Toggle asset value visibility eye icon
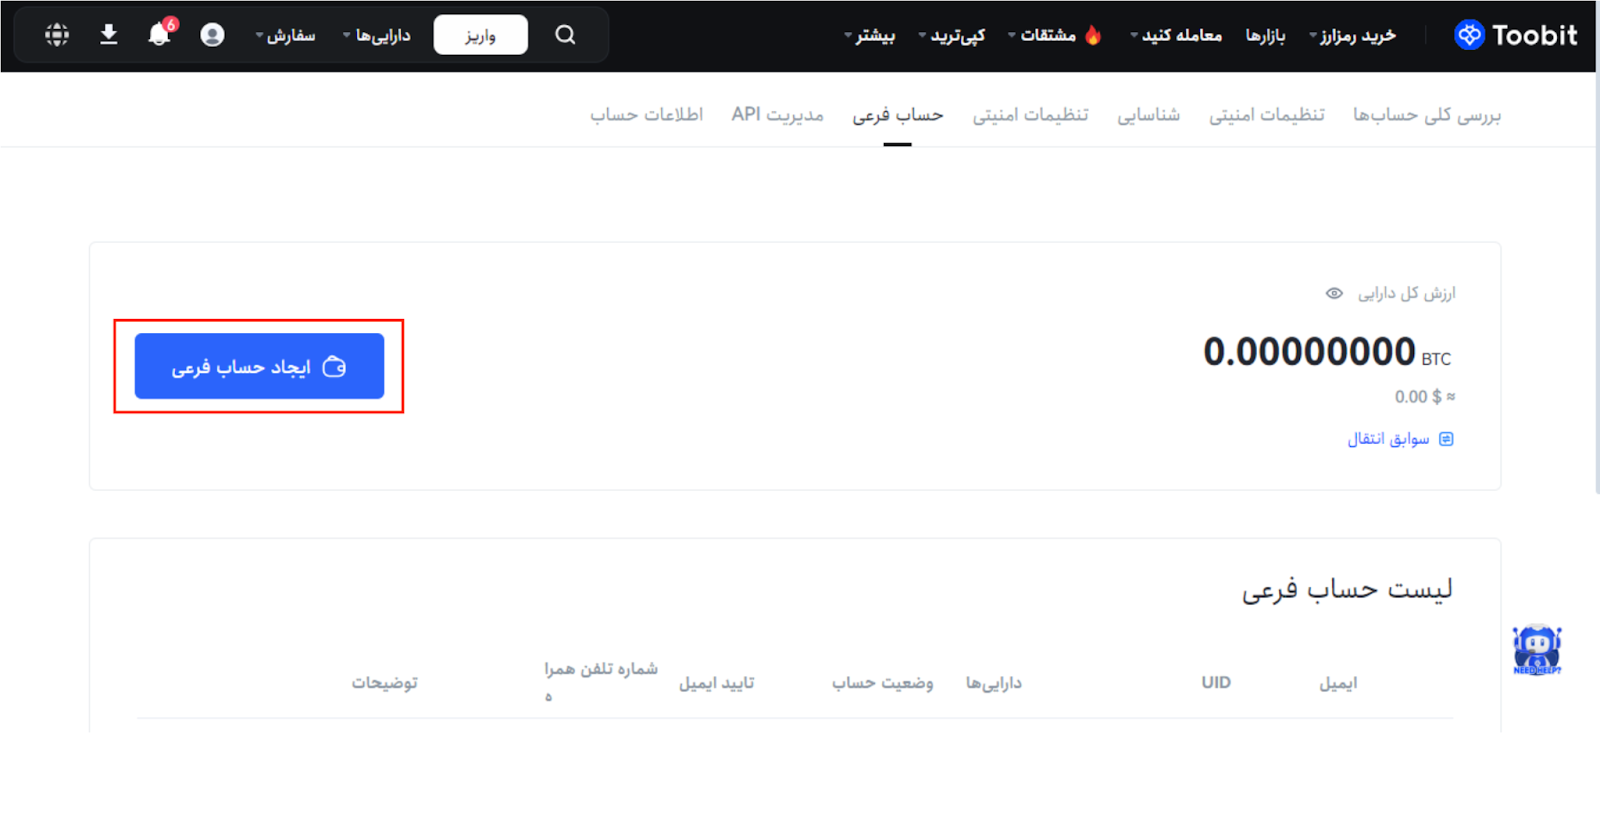Image resolution: width=1600 pixels, height=820 pixels. click(1334, 293)
